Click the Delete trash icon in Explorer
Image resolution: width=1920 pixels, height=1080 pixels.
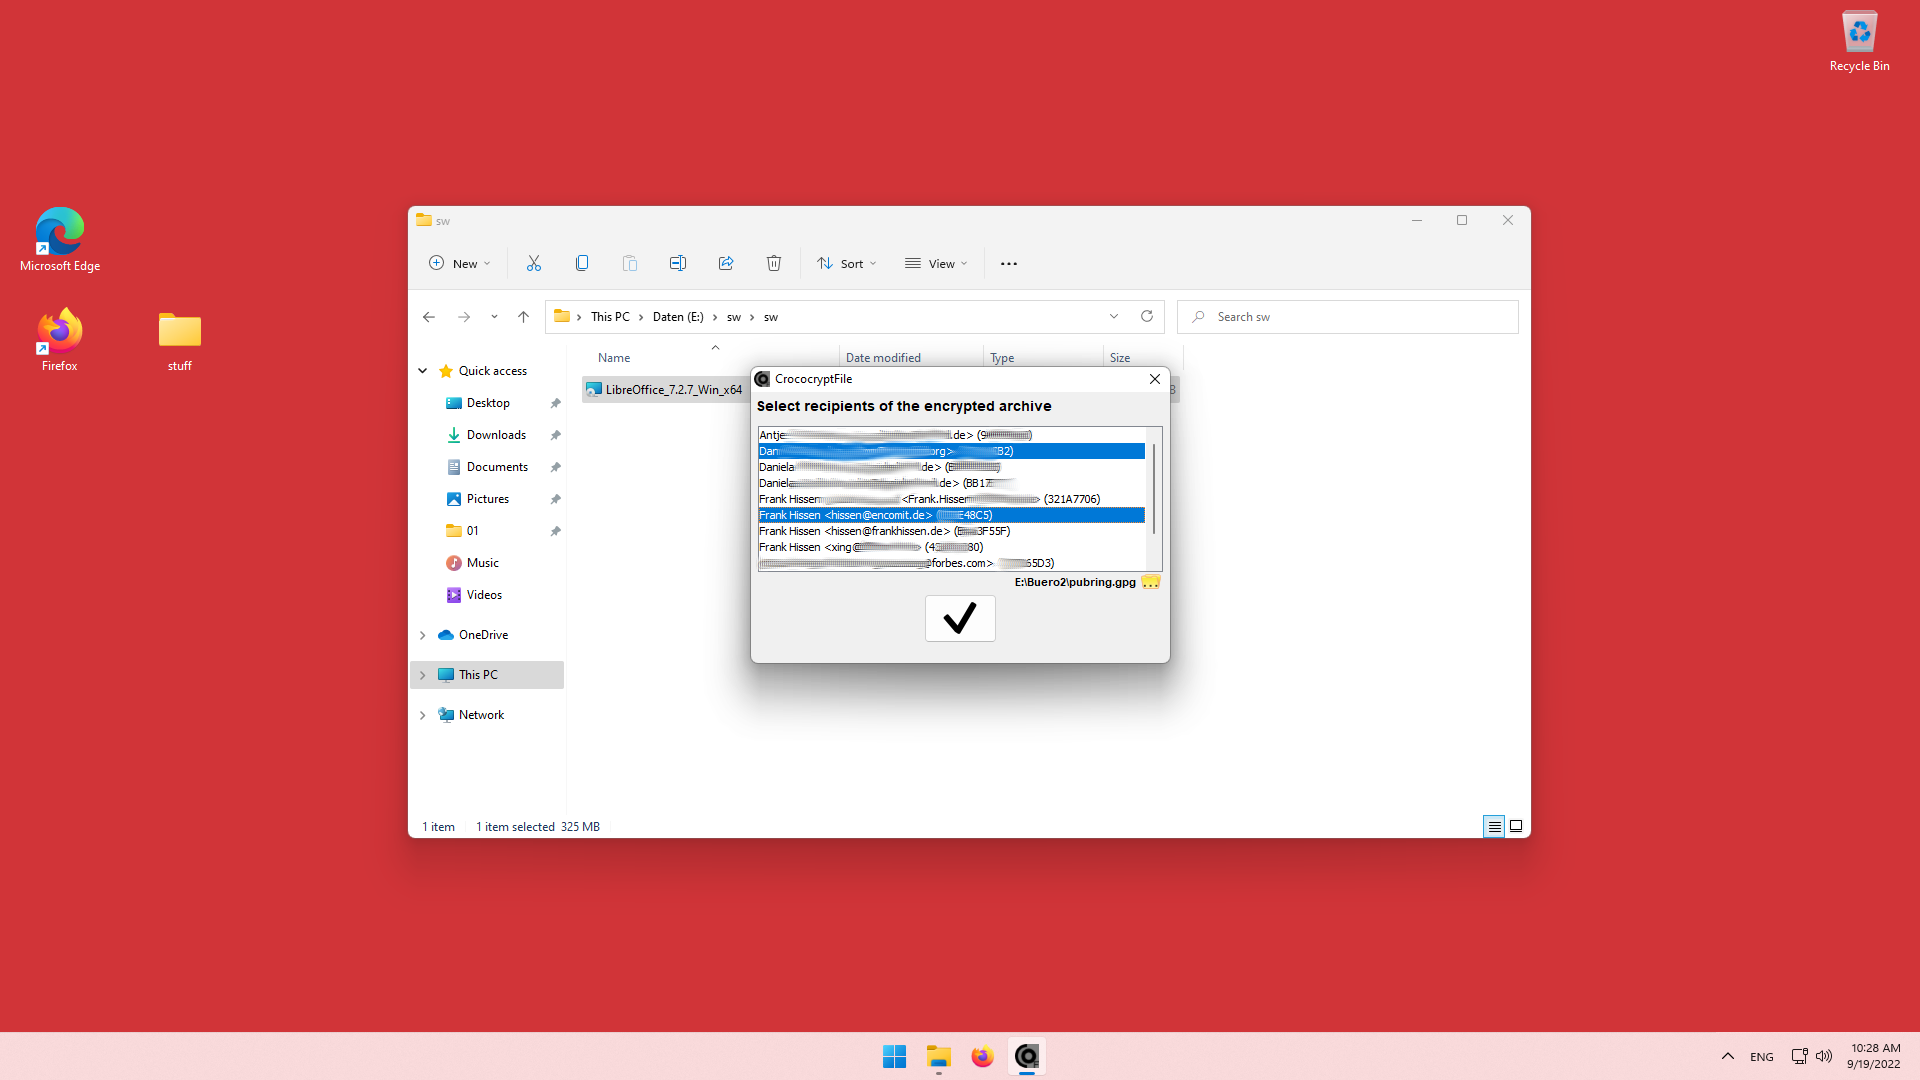click(774, 263)
